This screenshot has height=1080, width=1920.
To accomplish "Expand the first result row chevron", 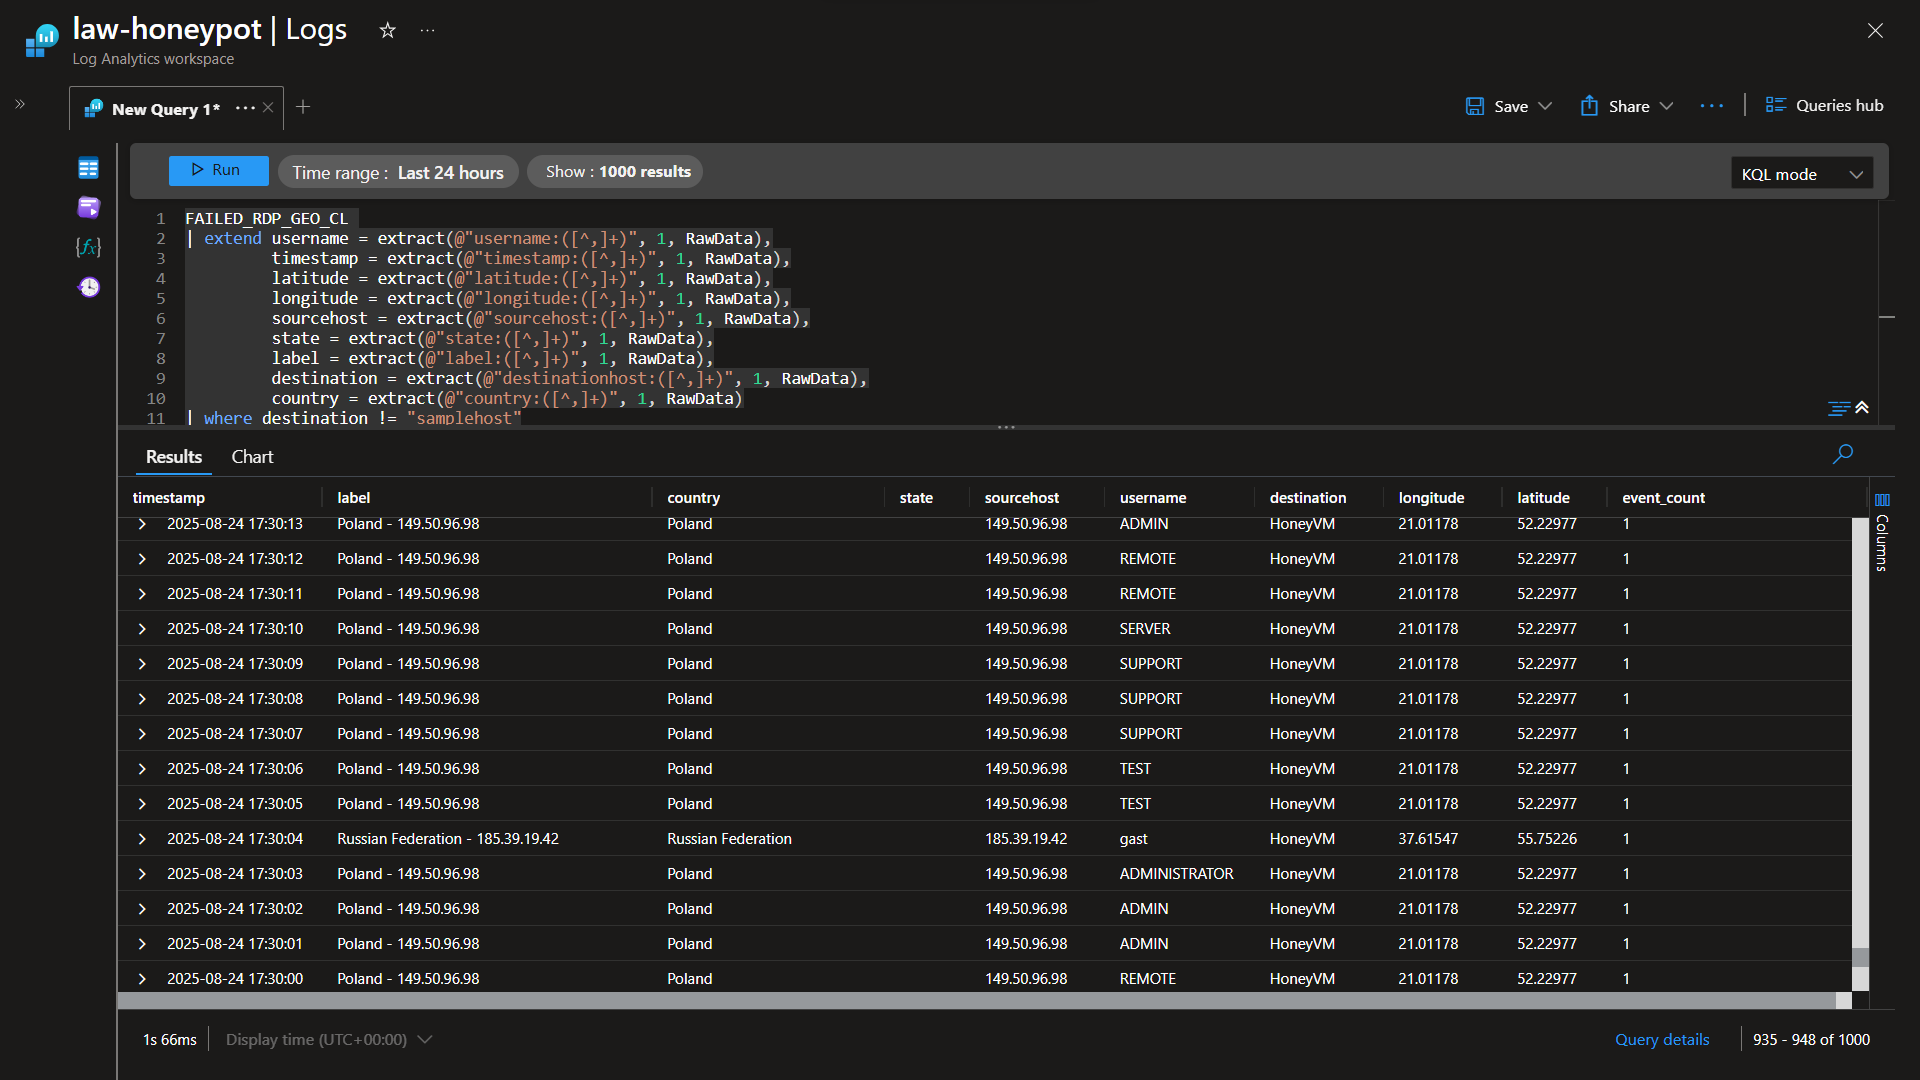I will [141, 523].
